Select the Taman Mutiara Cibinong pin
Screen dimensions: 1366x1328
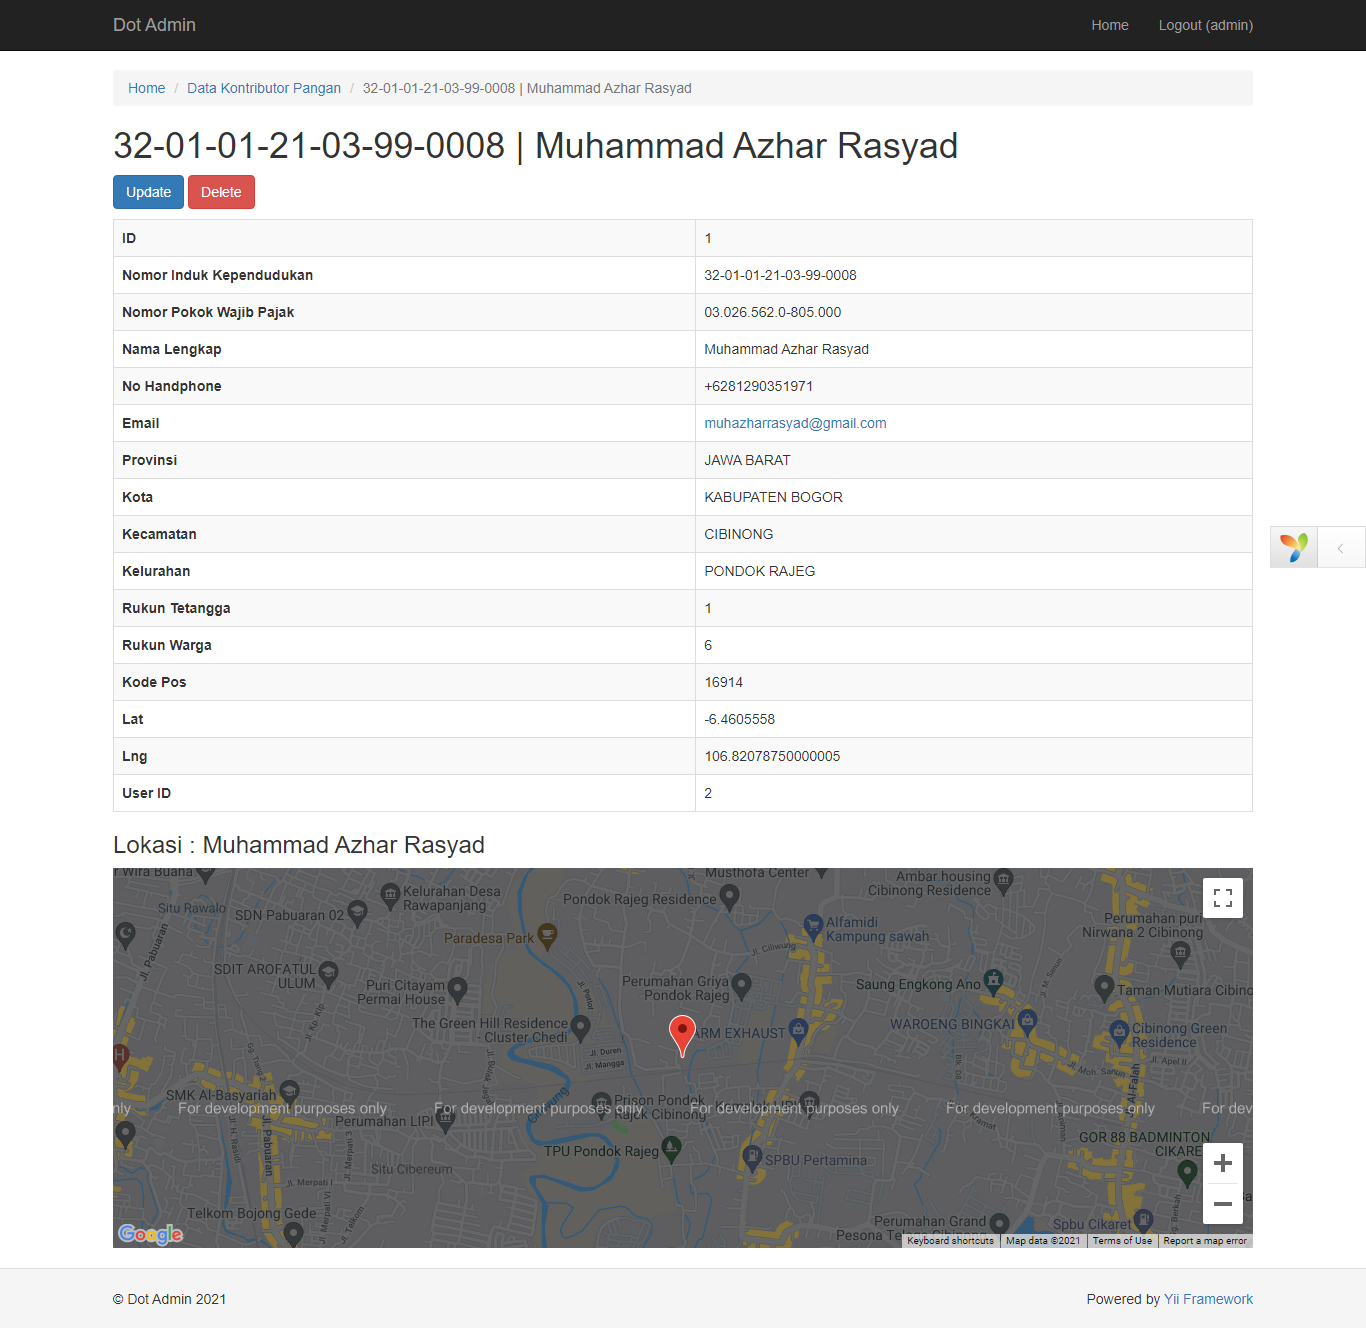pyautogui.click(x=1104, y=988)
